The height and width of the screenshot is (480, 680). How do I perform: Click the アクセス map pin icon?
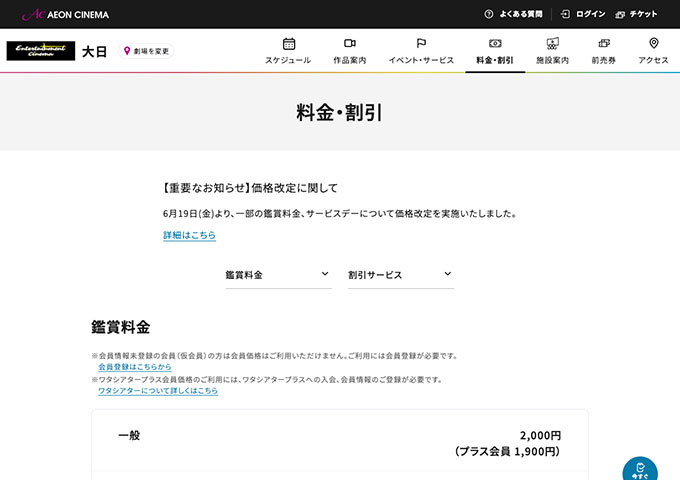(654, 43)
